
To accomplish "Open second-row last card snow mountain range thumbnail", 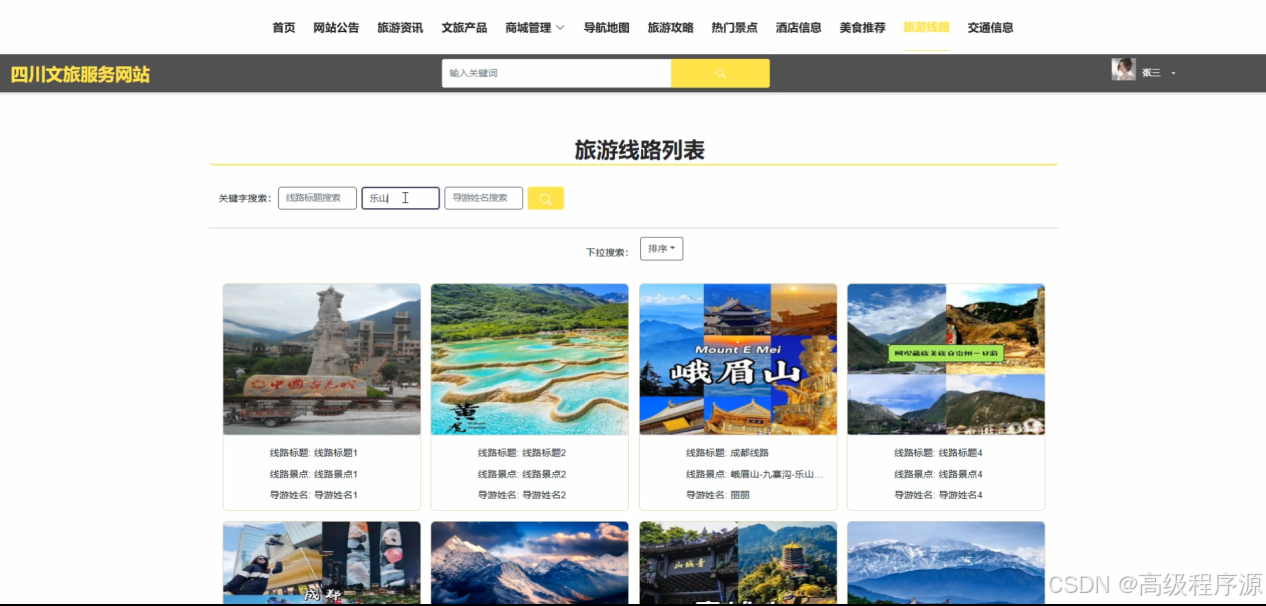I will coord(946,562).
